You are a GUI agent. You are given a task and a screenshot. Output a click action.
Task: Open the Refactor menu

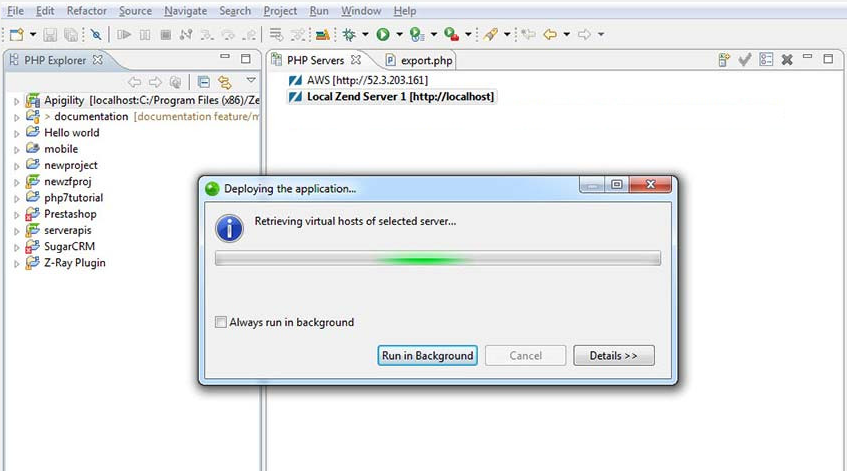[86, 11]
